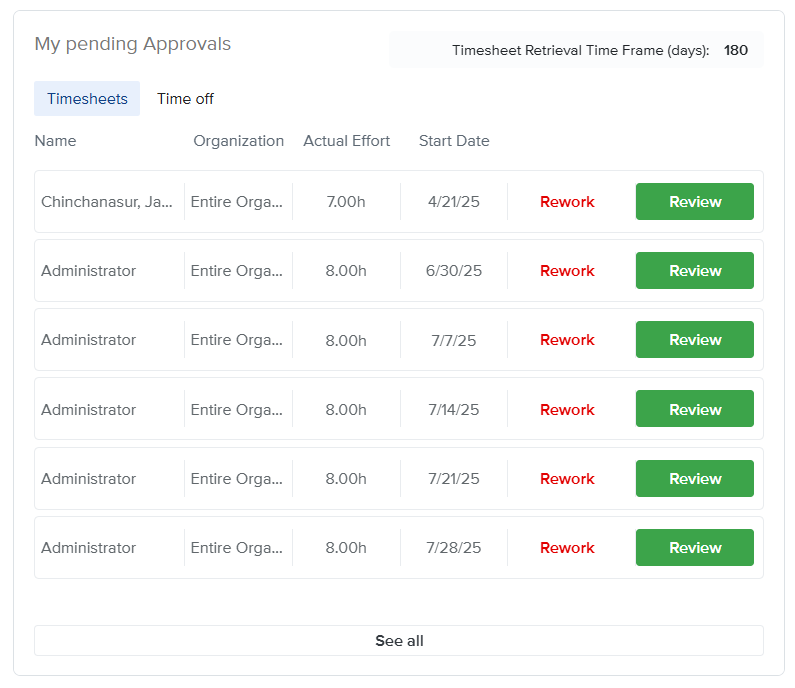Choose Rework on the 7/28/25 timesheet
Viewport: 795px width, 688px height.
(x=567, y=548)
